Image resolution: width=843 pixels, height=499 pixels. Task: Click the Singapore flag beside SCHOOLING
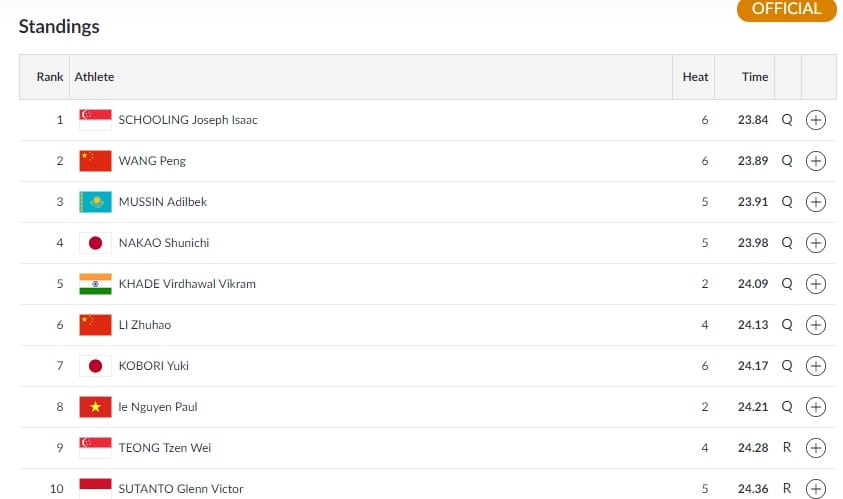(95, 120)
